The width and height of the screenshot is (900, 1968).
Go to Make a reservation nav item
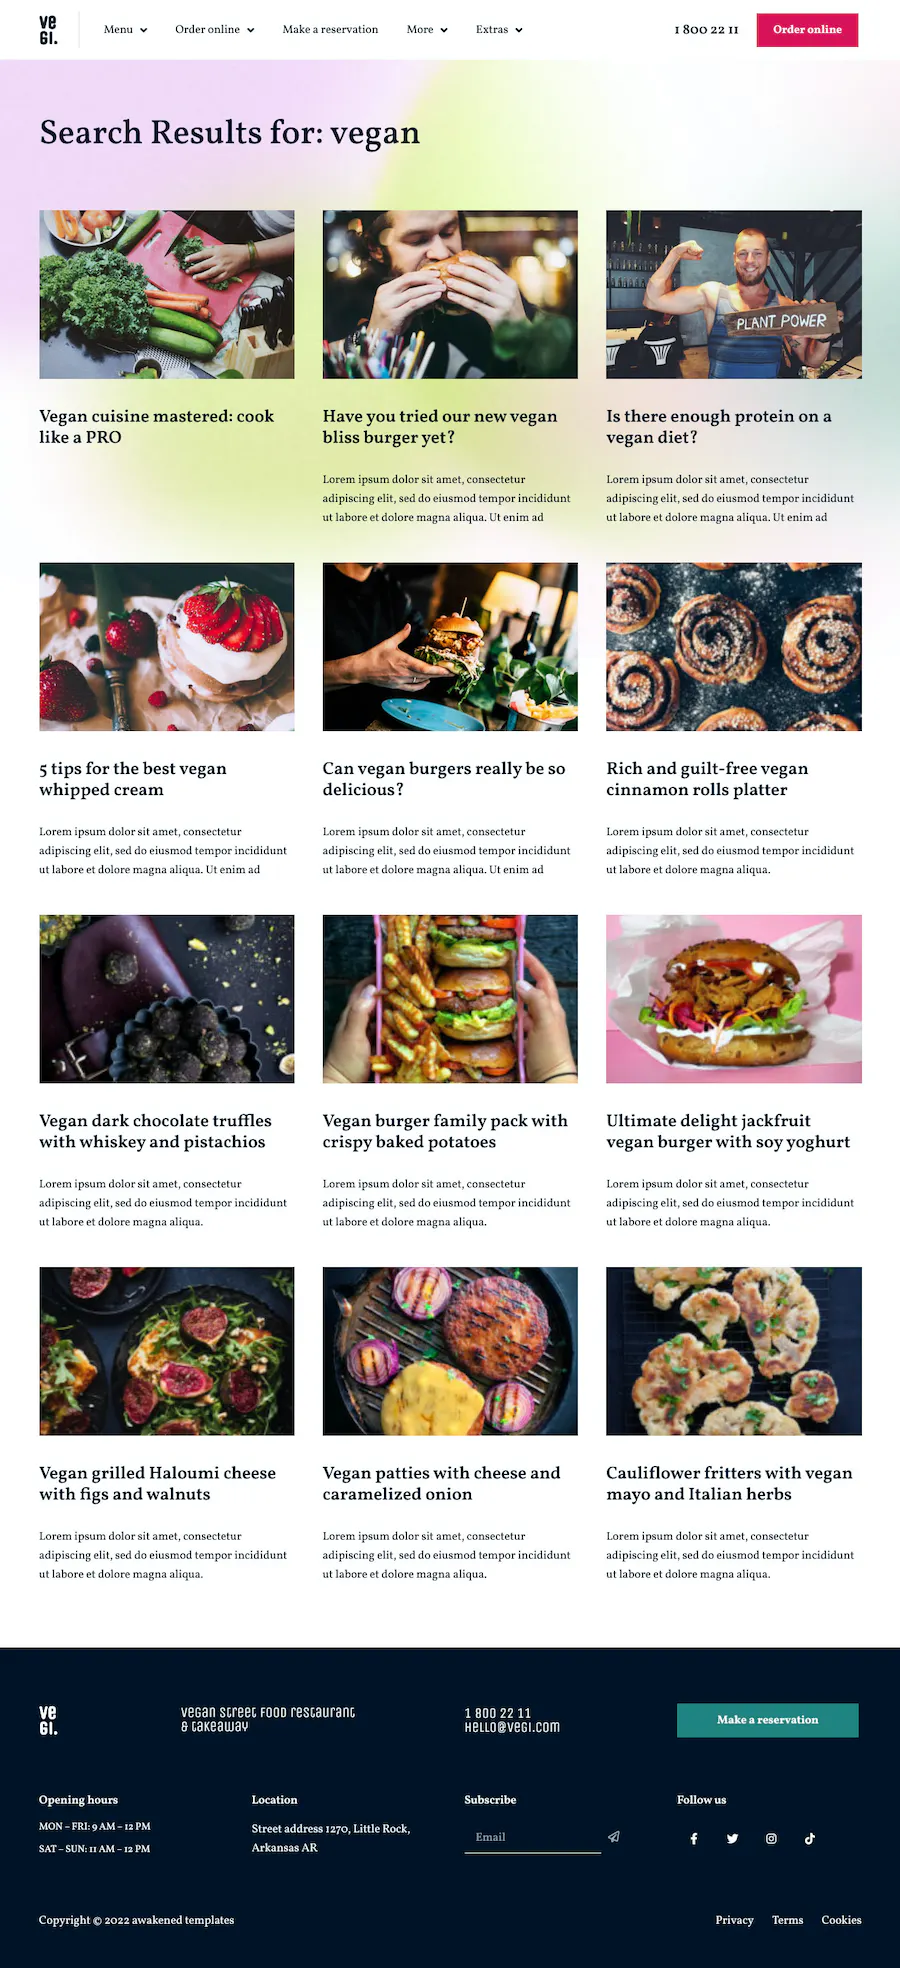(330, 30)
